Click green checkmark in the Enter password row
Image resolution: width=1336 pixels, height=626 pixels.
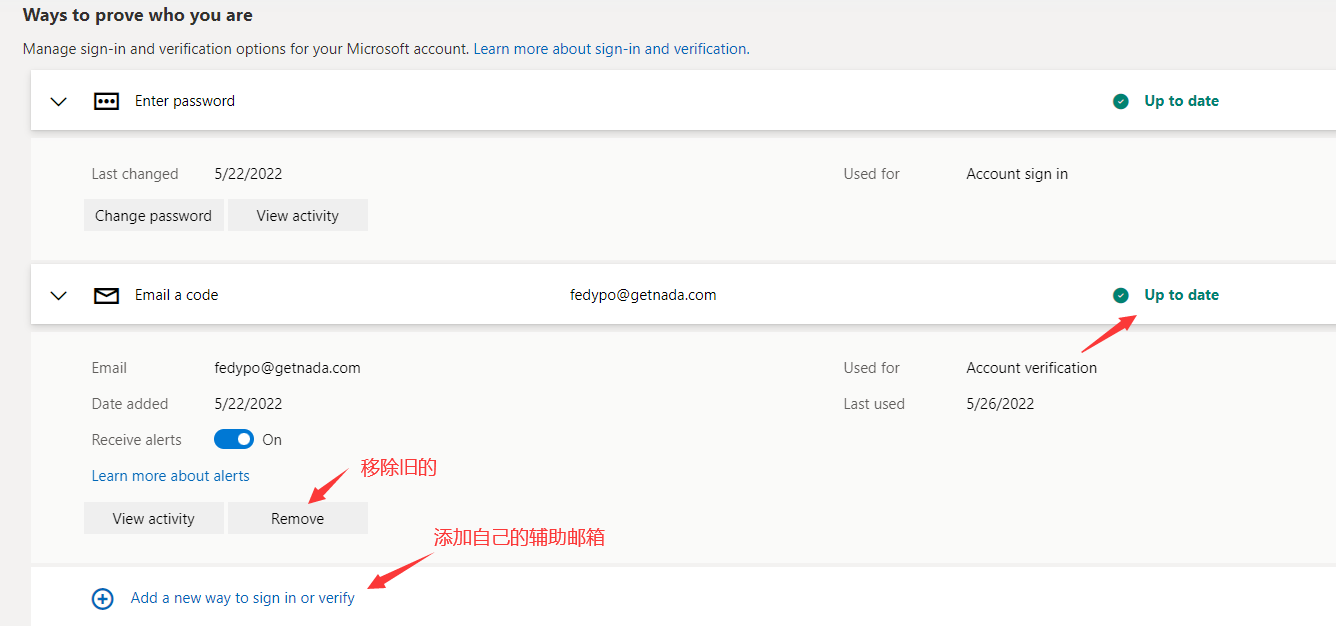click(1121, 101)
